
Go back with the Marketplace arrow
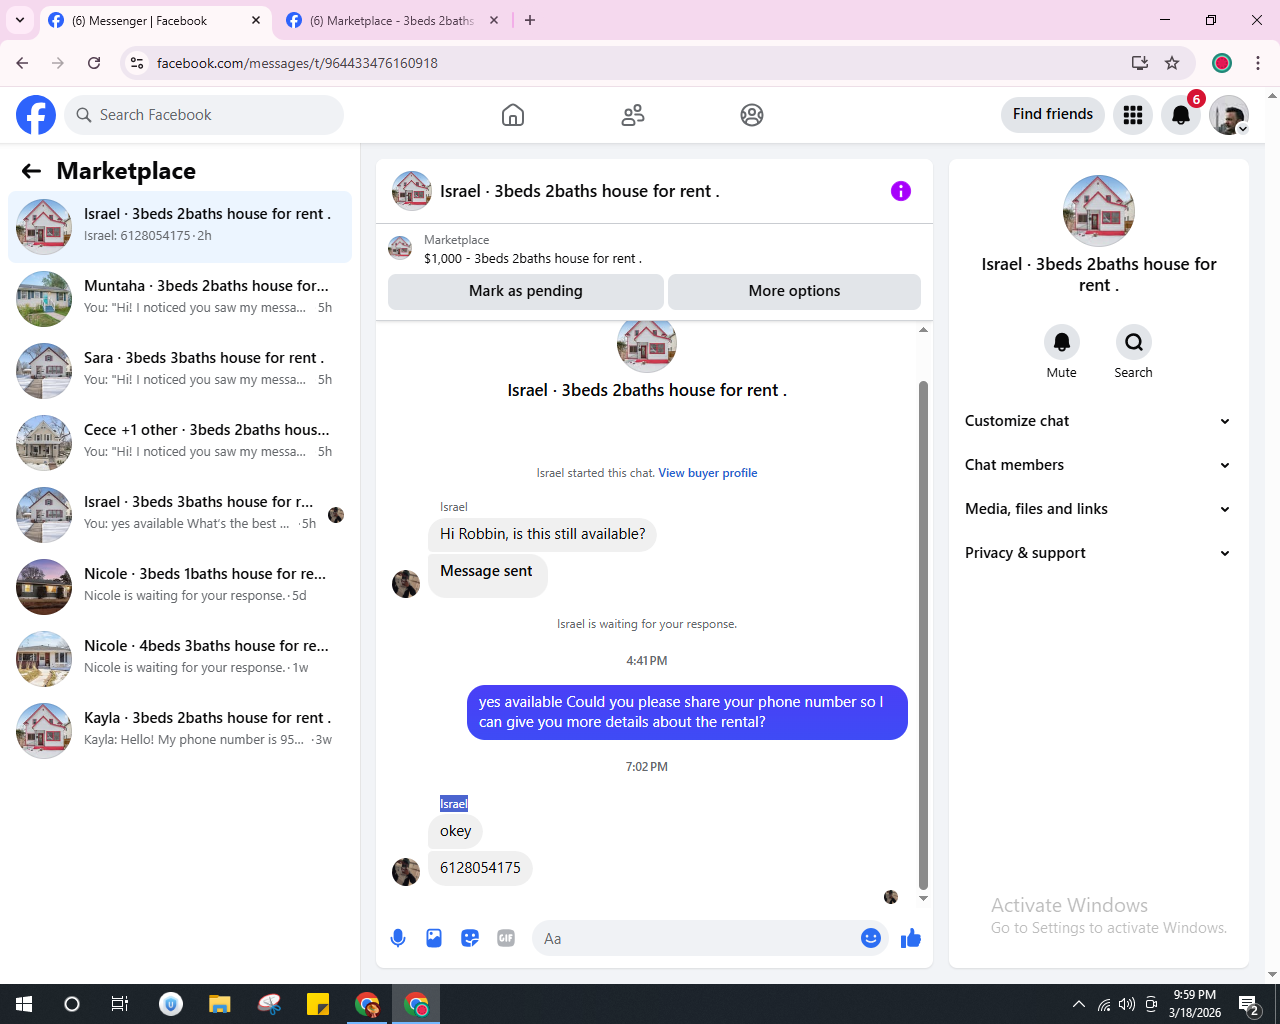(x=31, y=171)
